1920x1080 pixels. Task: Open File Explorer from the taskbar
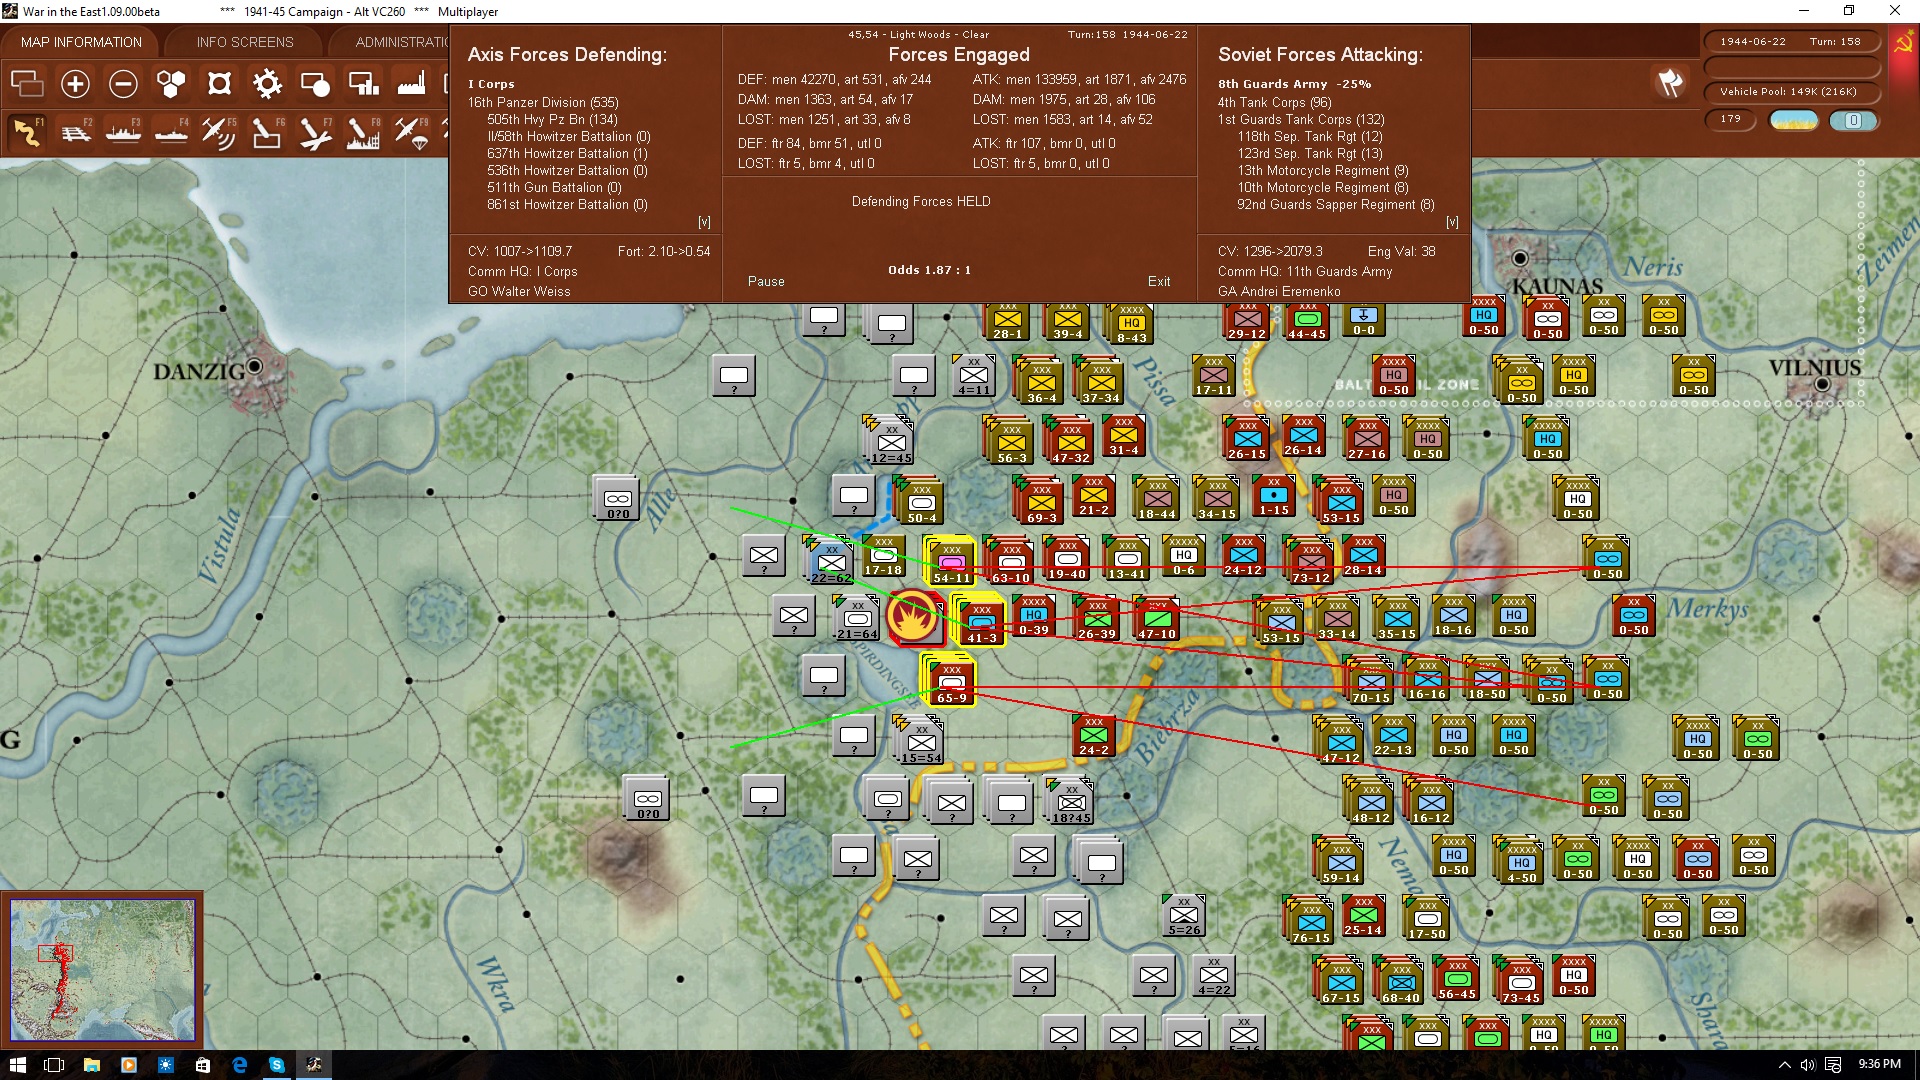point(91,1064)
